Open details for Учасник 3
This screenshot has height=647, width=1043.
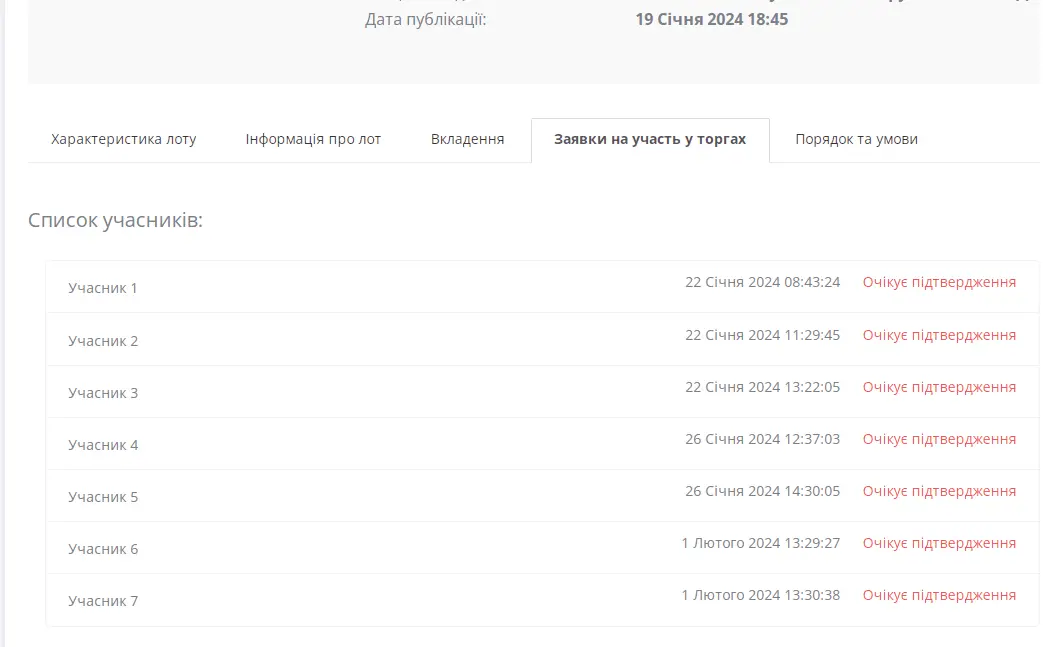click(x=103, y=392)
